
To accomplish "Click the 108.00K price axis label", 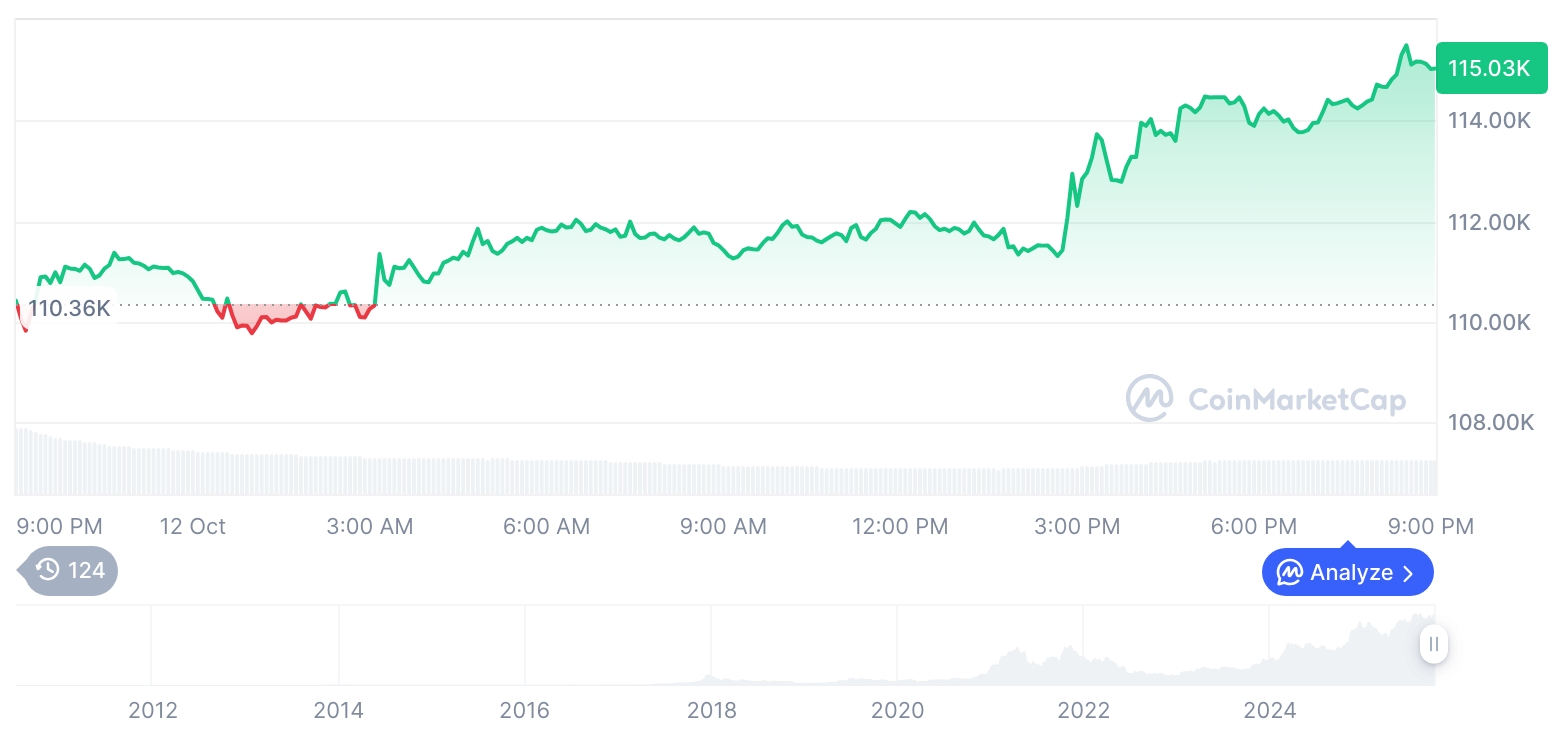I will [1490, 423].
